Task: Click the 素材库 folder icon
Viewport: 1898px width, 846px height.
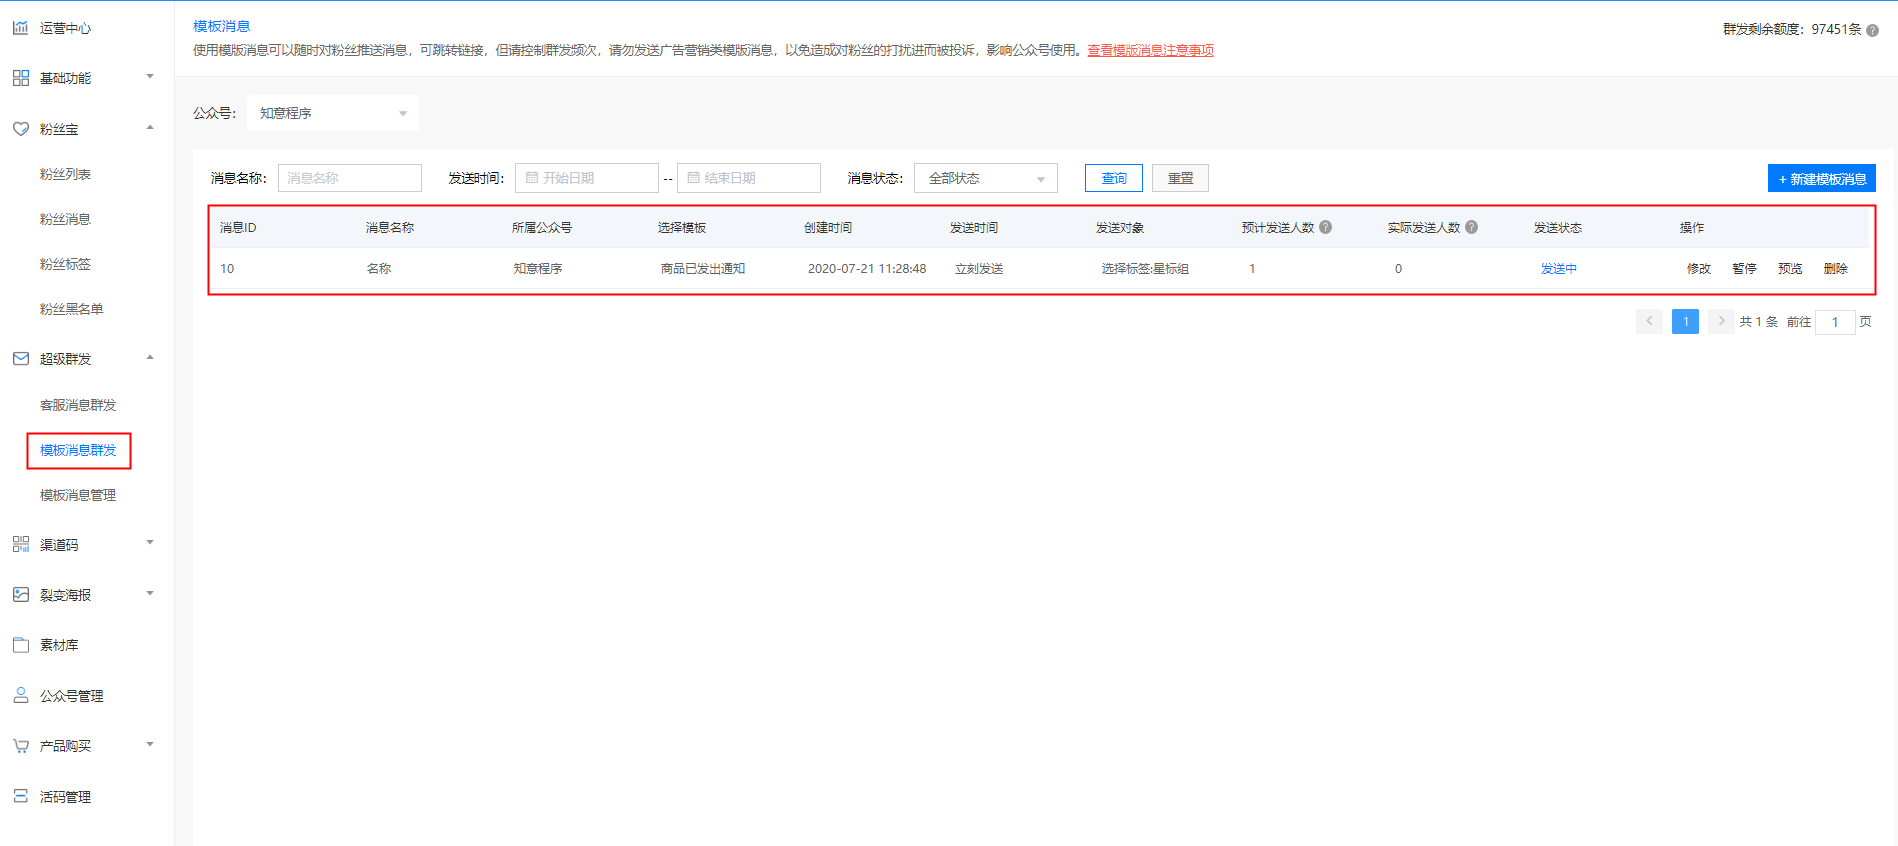Action: tap(20, 645)
